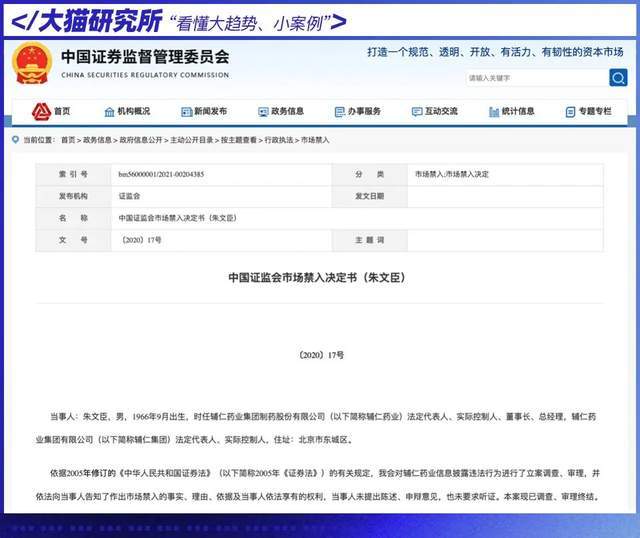Open the 首页 menu item
Screen dimensions: 640x538
[x=62, y=111]
